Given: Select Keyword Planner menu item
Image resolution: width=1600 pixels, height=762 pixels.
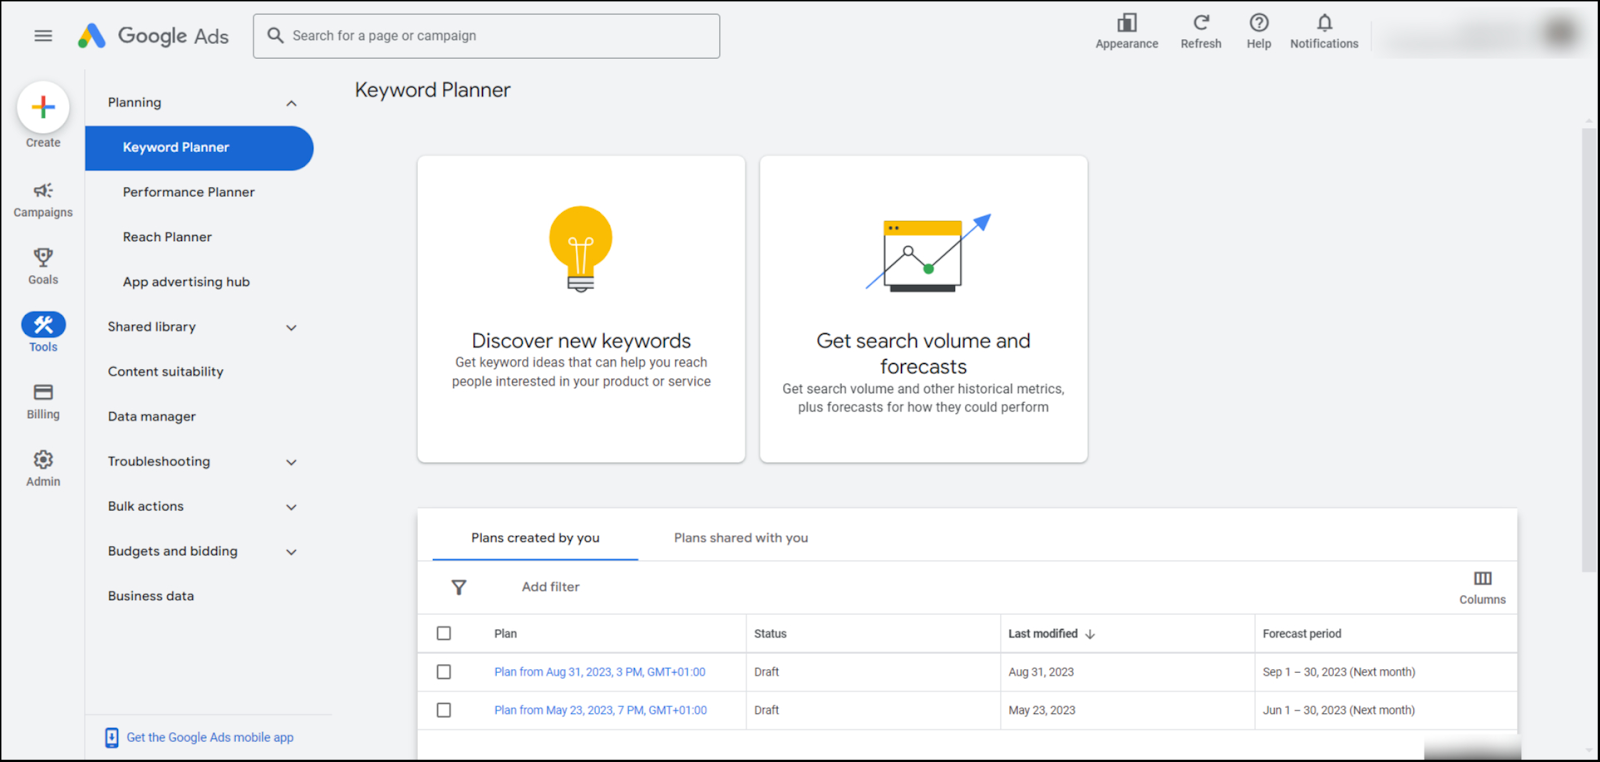Looking at the screenshot, I should click(199, 148).
